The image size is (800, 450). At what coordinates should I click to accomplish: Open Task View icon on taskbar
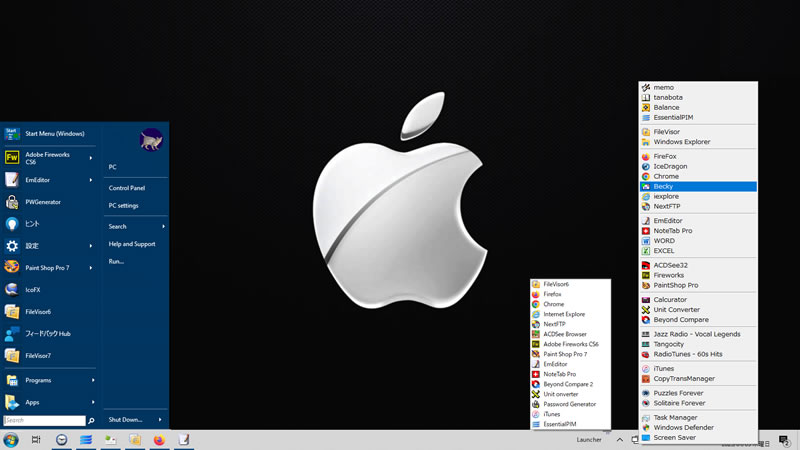(x=36, y=439)
